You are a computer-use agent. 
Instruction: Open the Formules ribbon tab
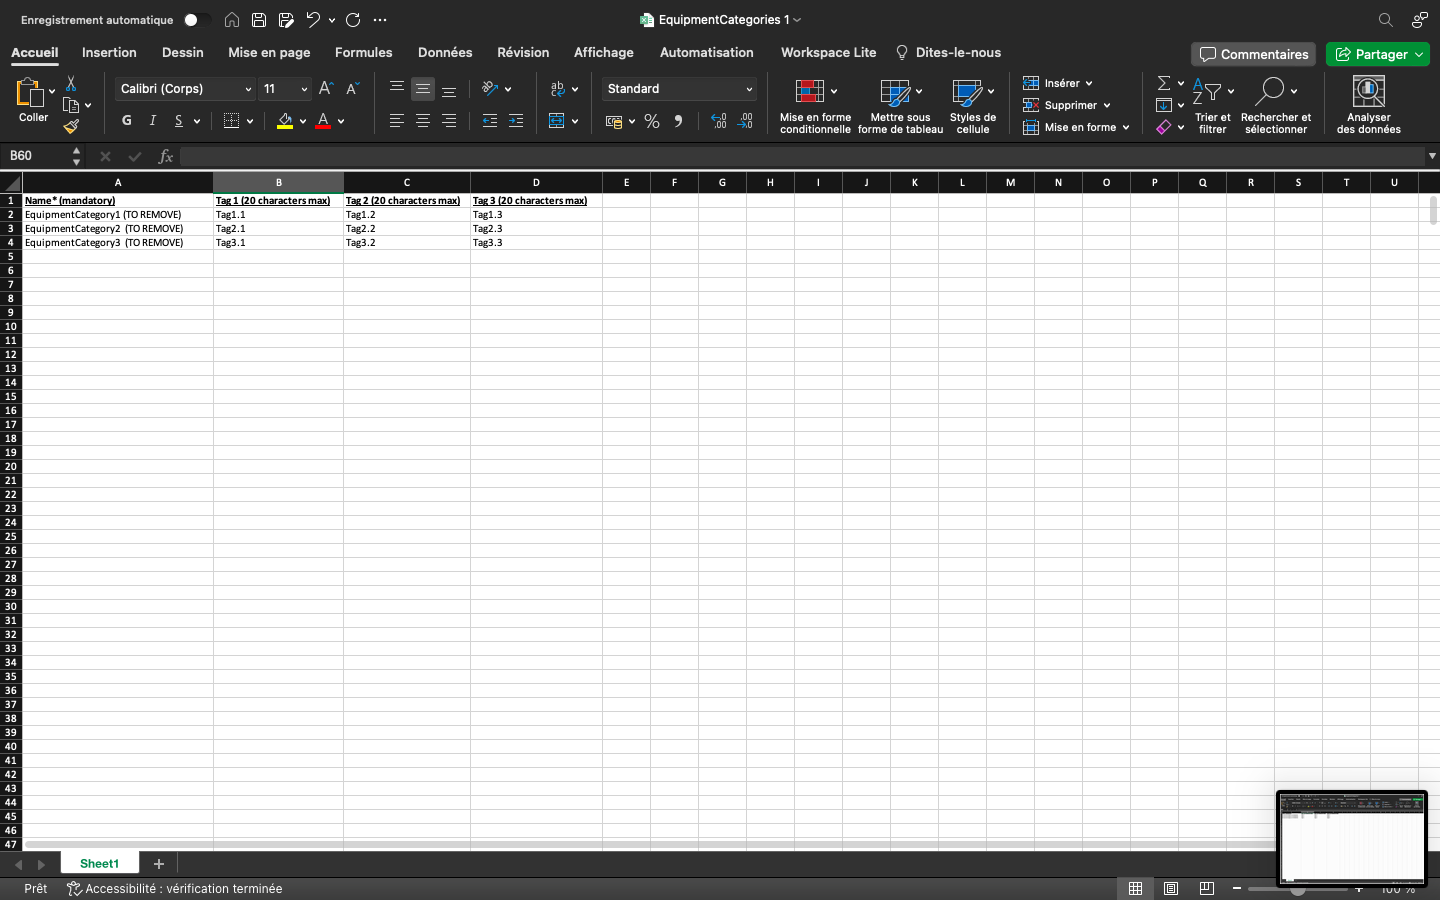pos(363,53)
